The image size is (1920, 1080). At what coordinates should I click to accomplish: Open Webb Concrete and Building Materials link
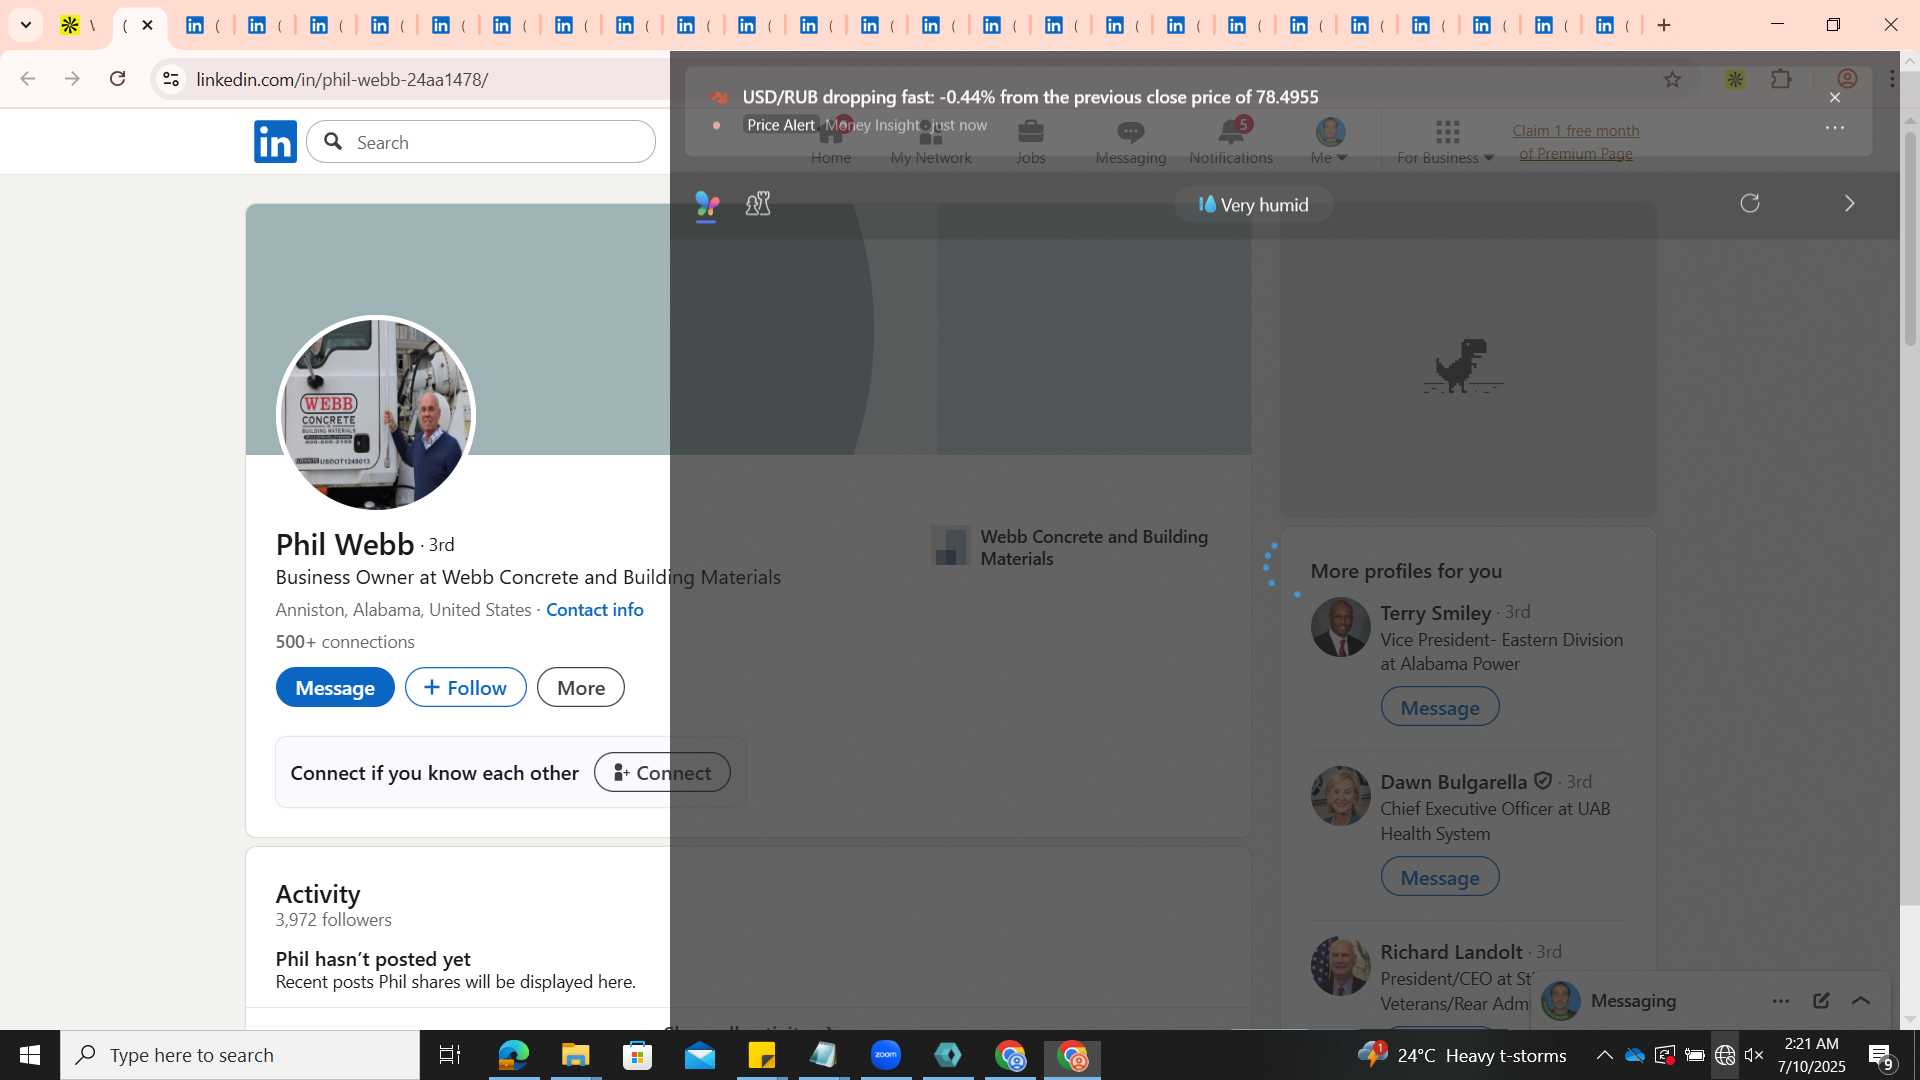click(1072, 548)
